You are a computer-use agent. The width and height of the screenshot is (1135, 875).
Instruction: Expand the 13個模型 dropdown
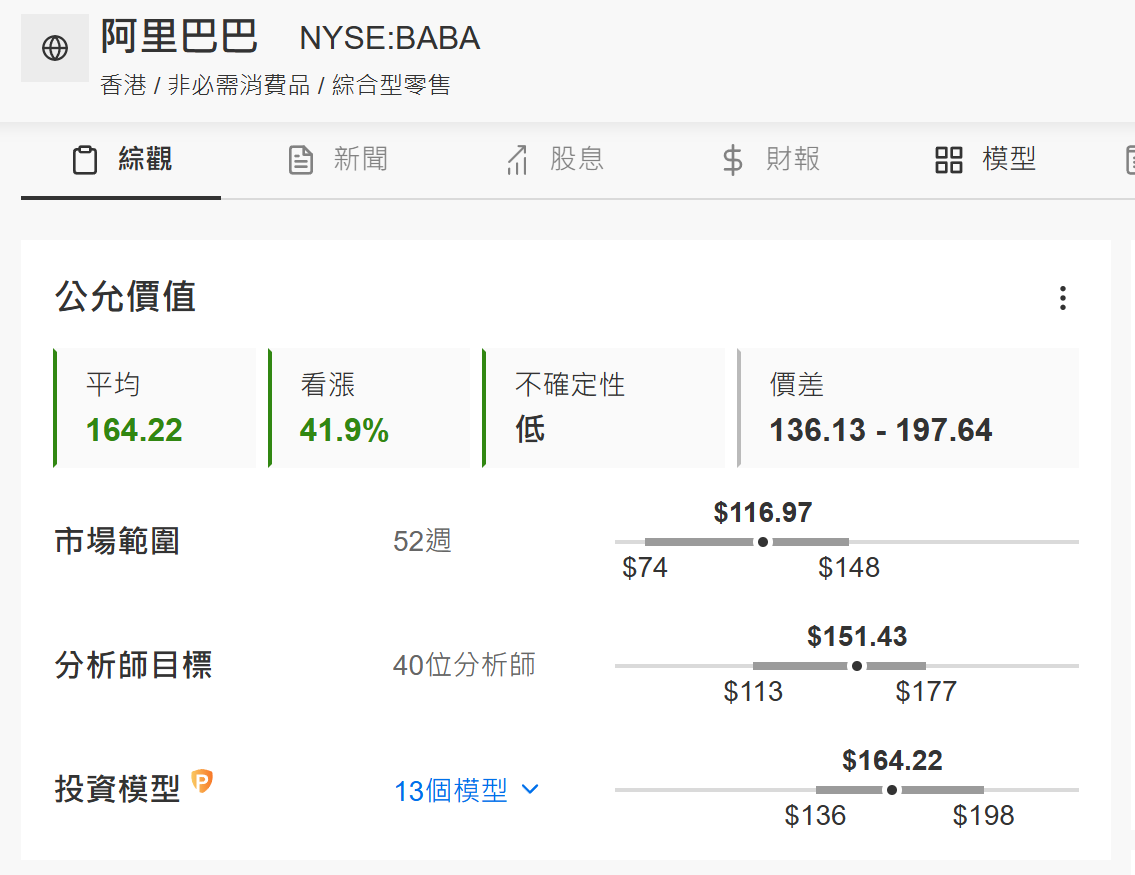[x=466, y=790]
